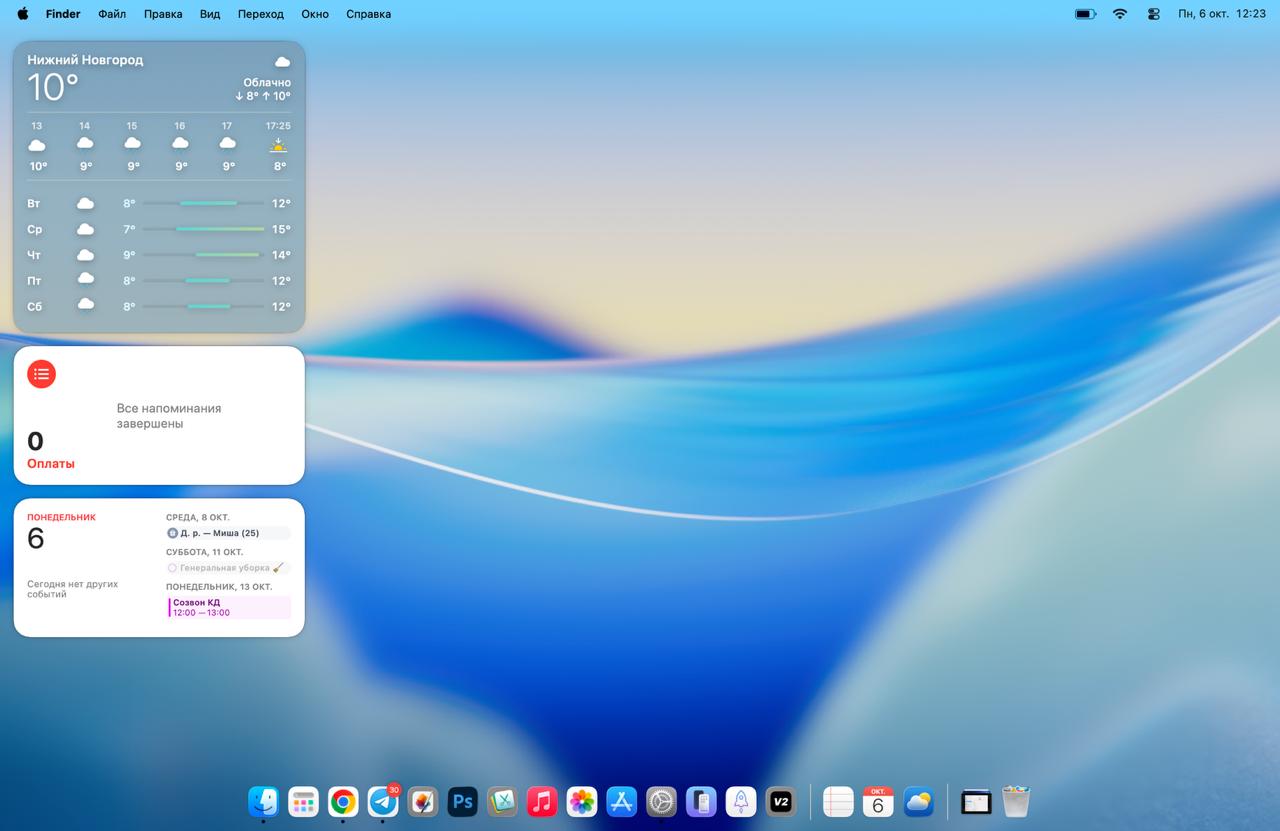Check off the Генеральная уборка reminder circle
Image resolution: width=1280 pixels, height=831 pixels.
[172, 568]
